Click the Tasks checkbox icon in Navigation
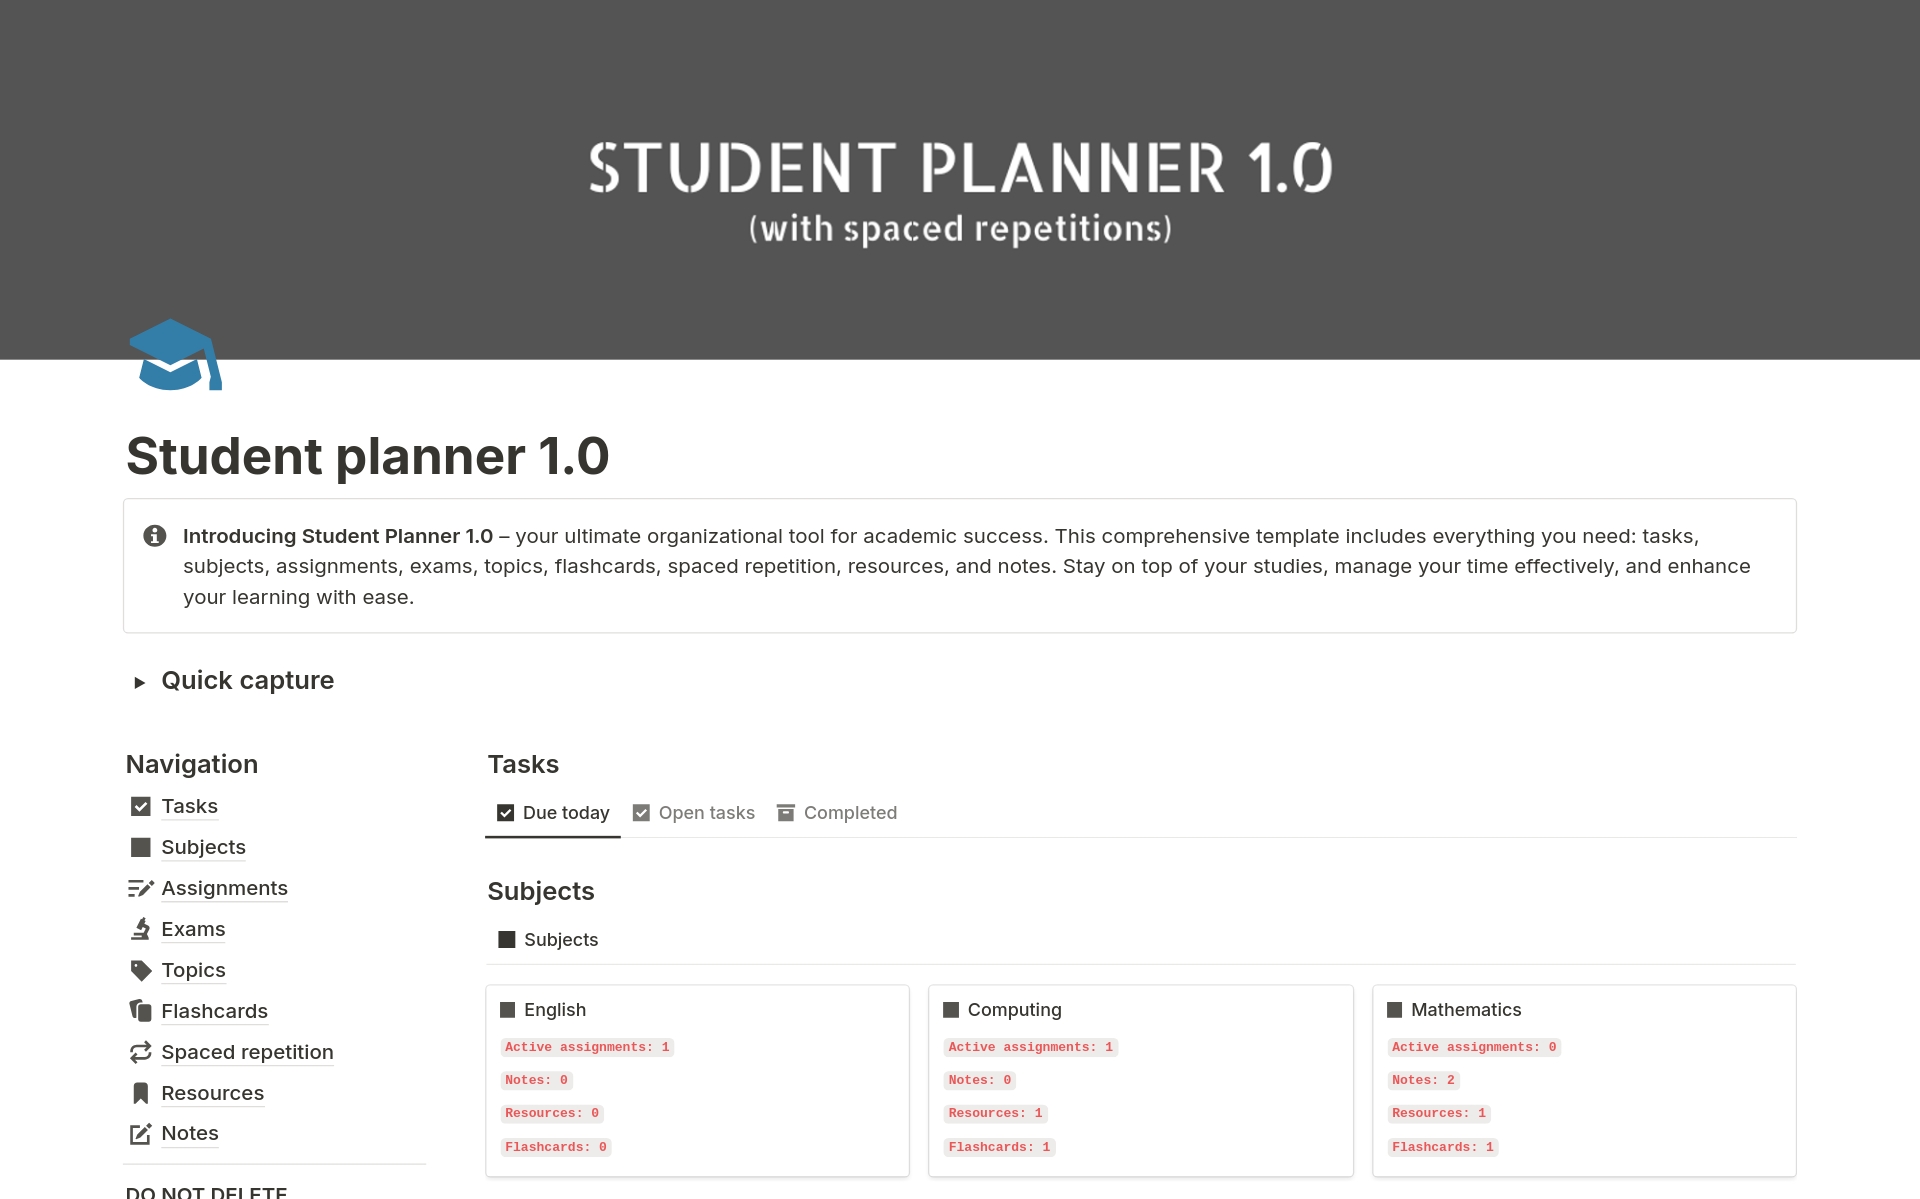Viewport: 1920px width, 1199px height. (141, 806)
